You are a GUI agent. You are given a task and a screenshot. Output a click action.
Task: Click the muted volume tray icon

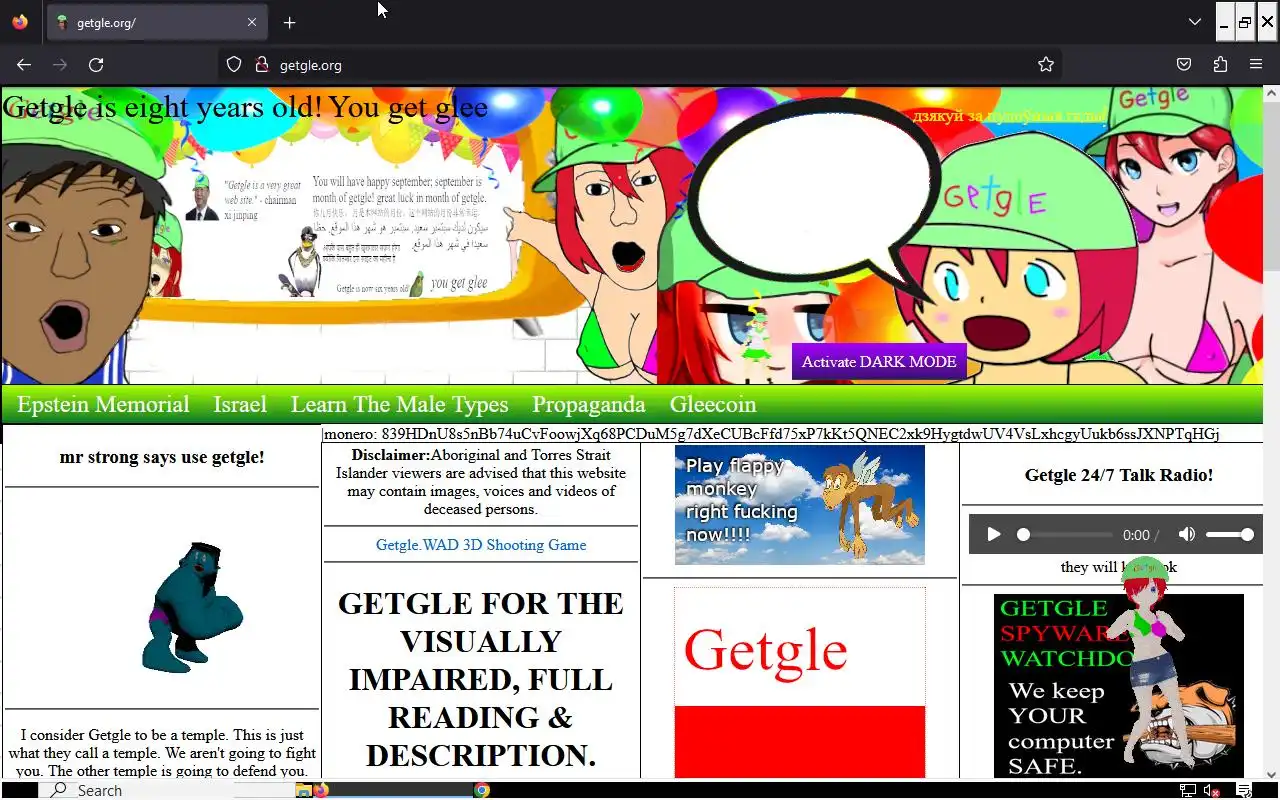1211,790
